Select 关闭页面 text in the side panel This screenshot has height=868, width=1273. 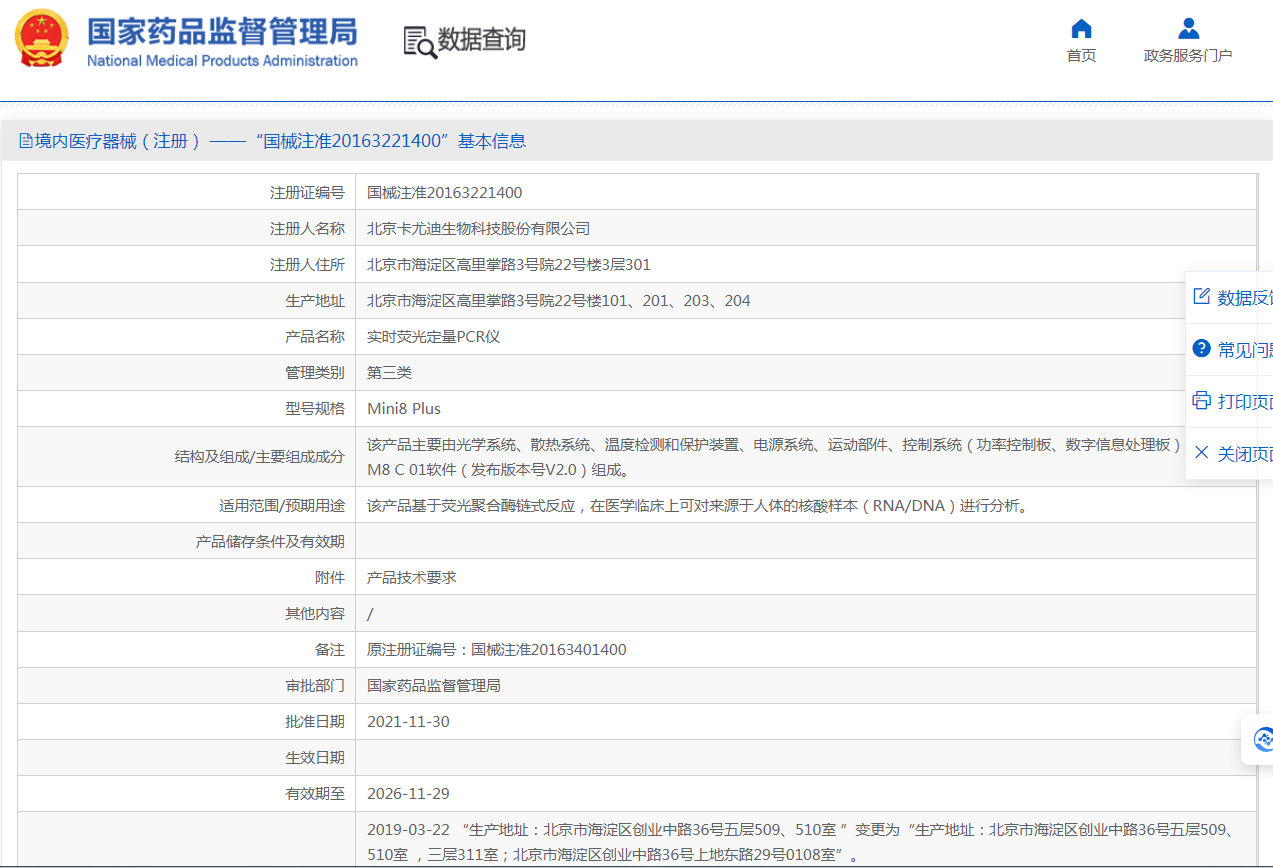1244,454
